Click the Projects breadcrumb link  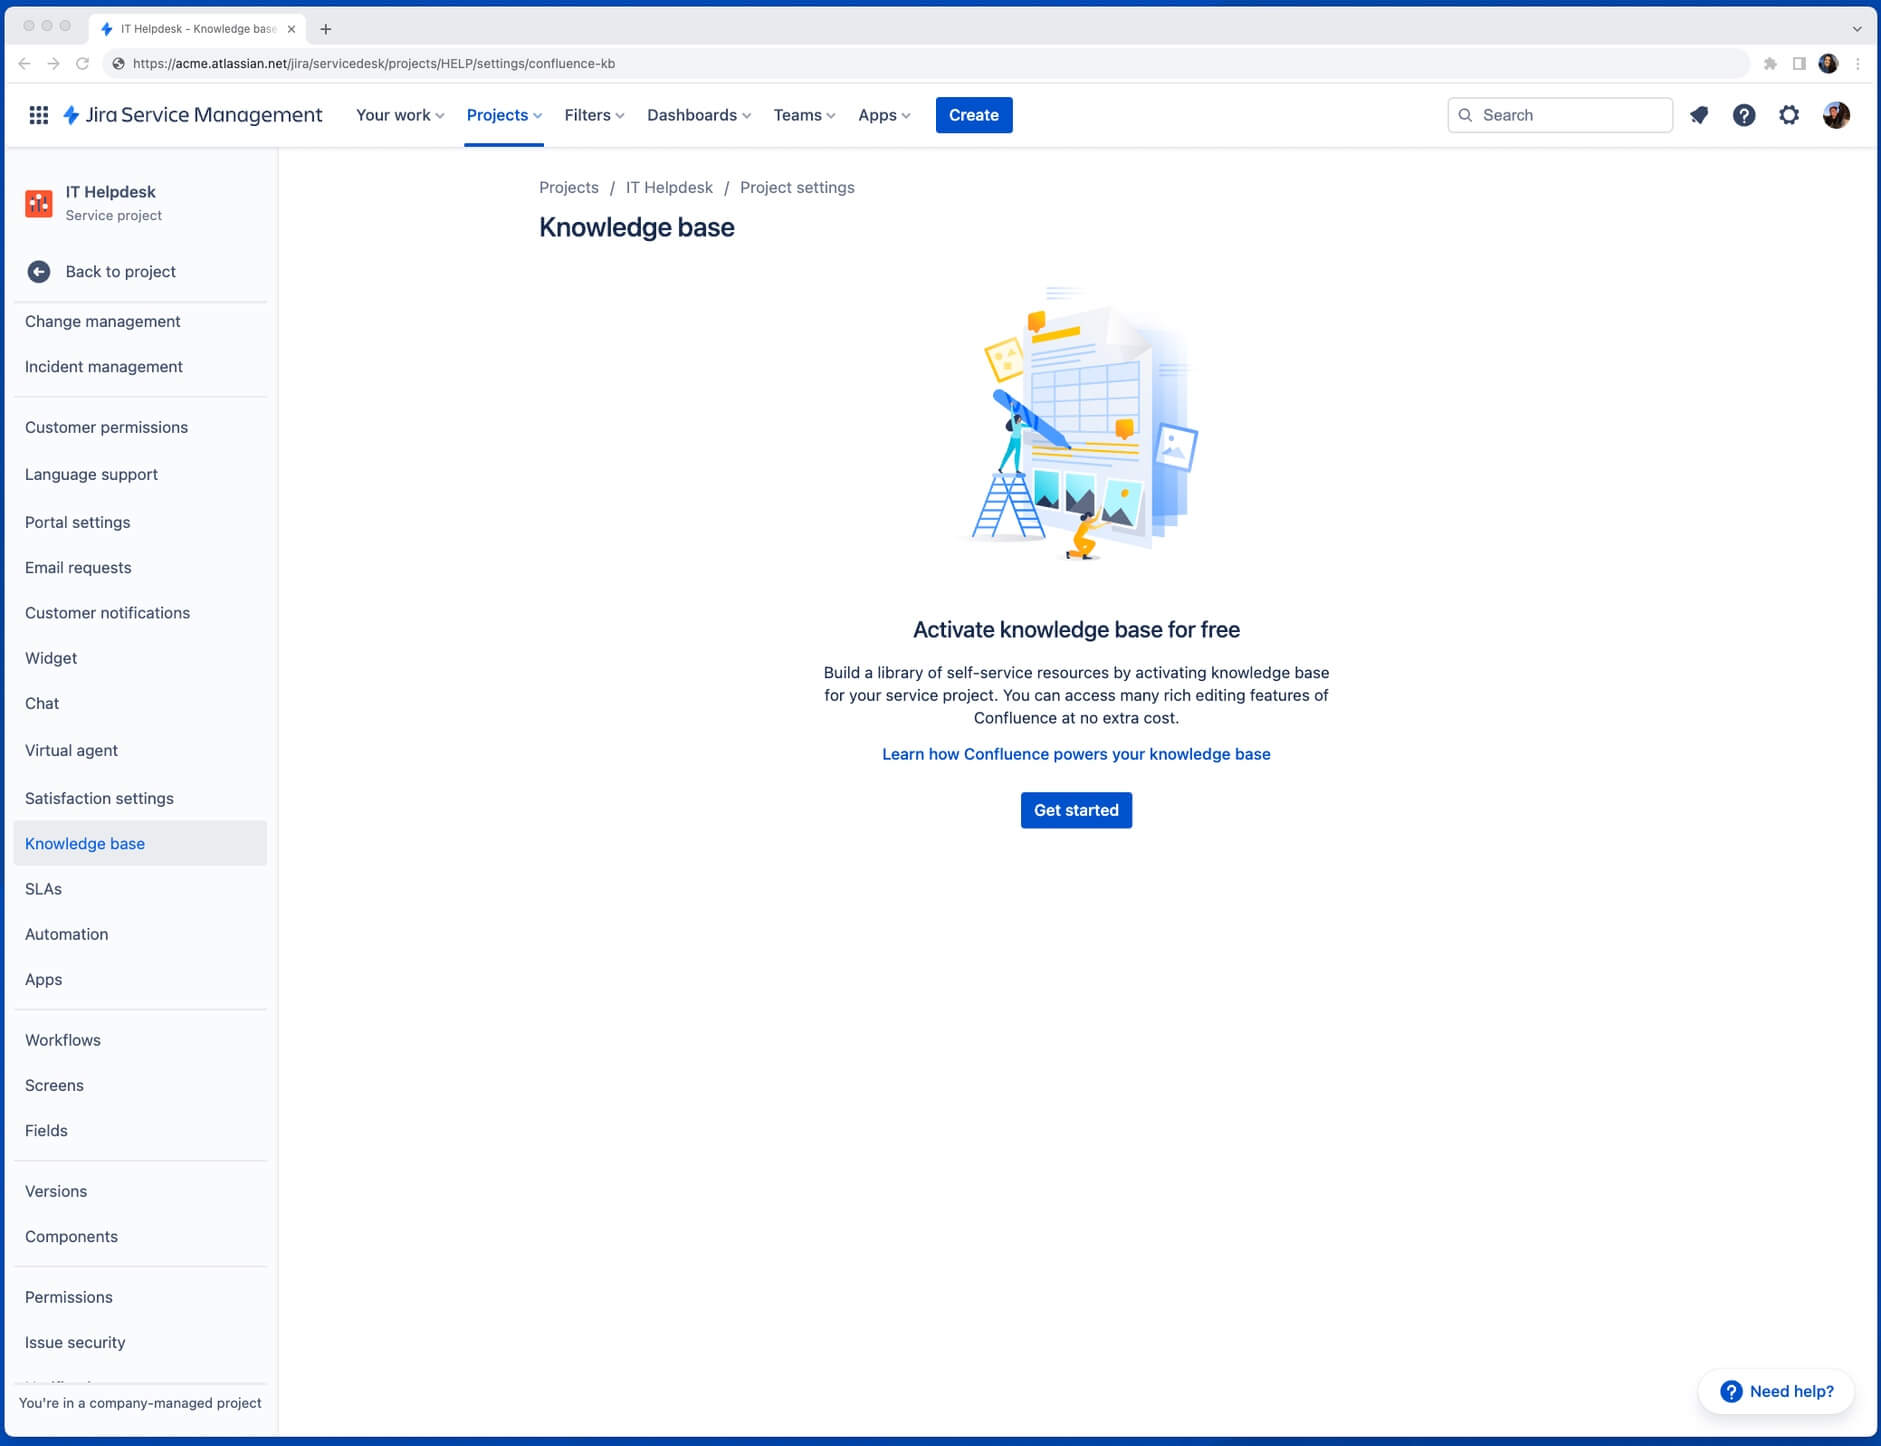click(568, 187)
